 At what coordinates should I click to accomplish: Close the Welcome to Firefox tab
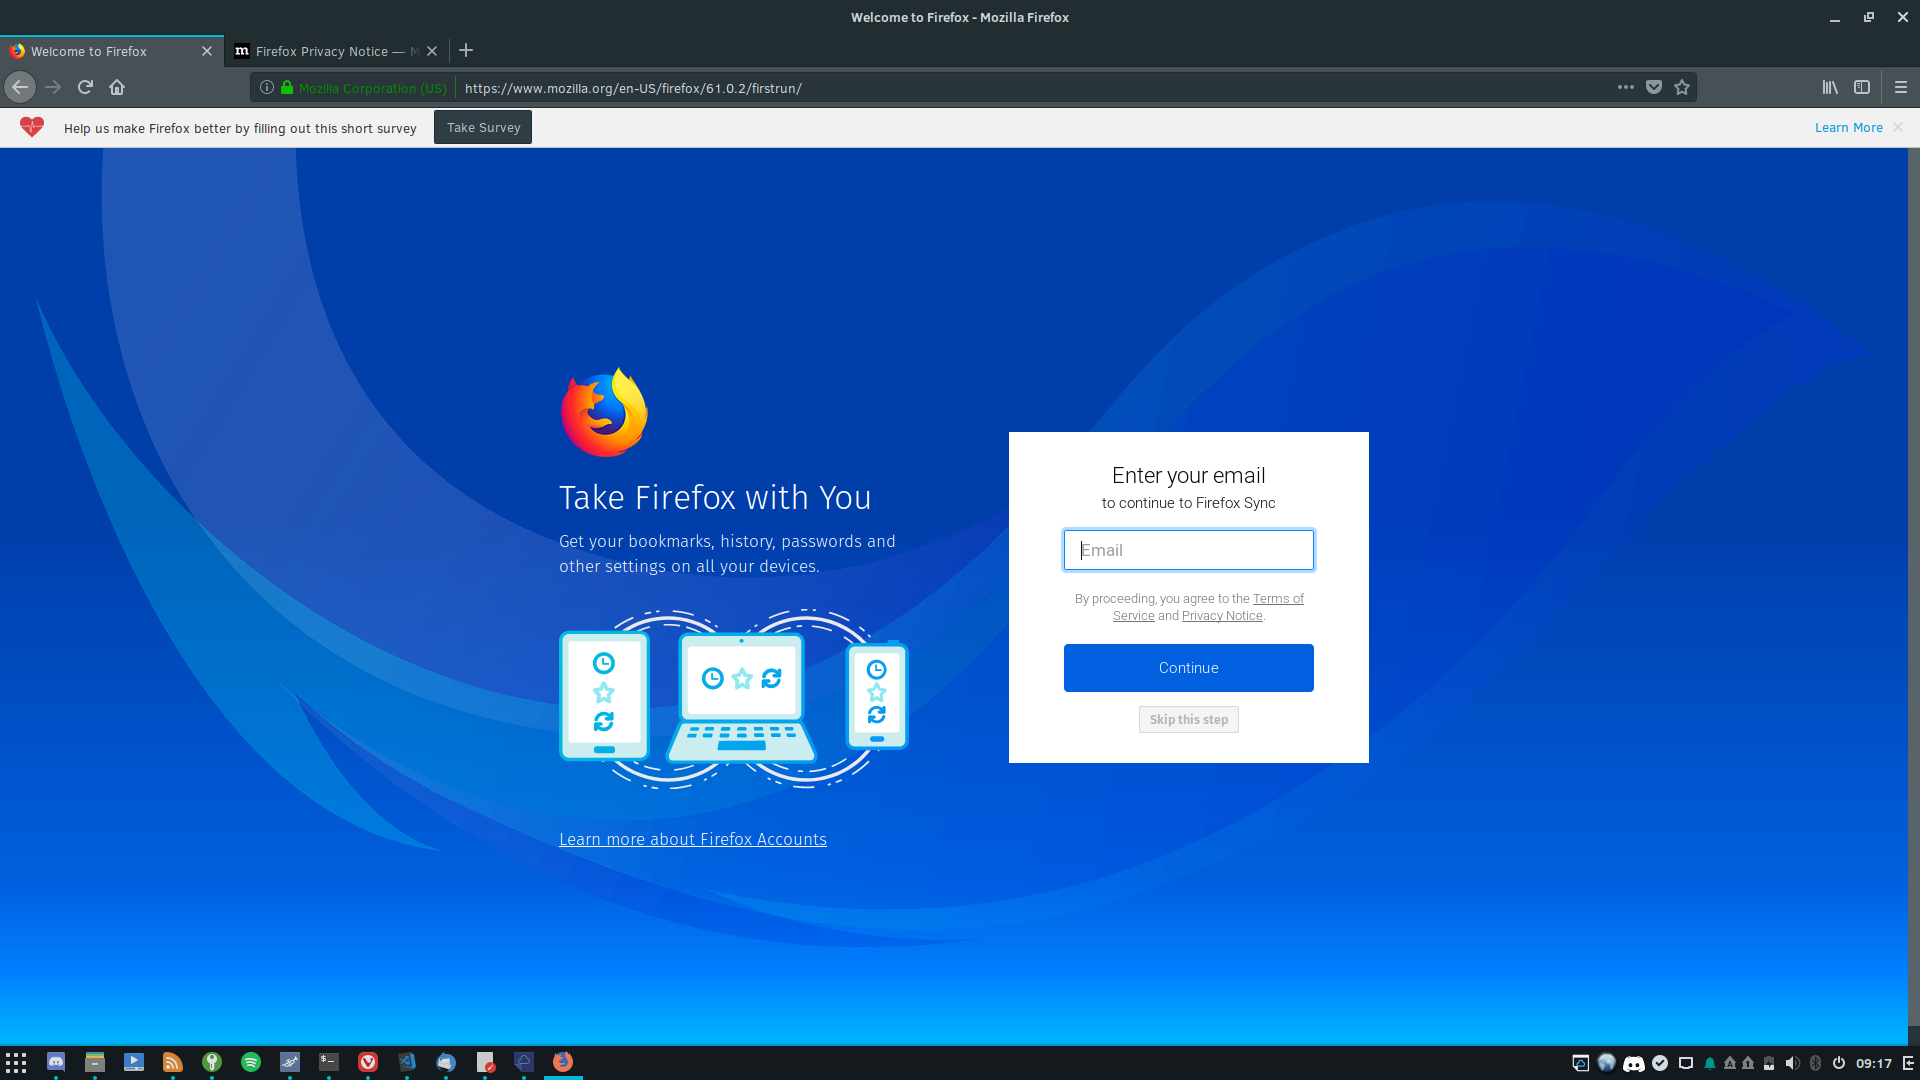[207, 51]
